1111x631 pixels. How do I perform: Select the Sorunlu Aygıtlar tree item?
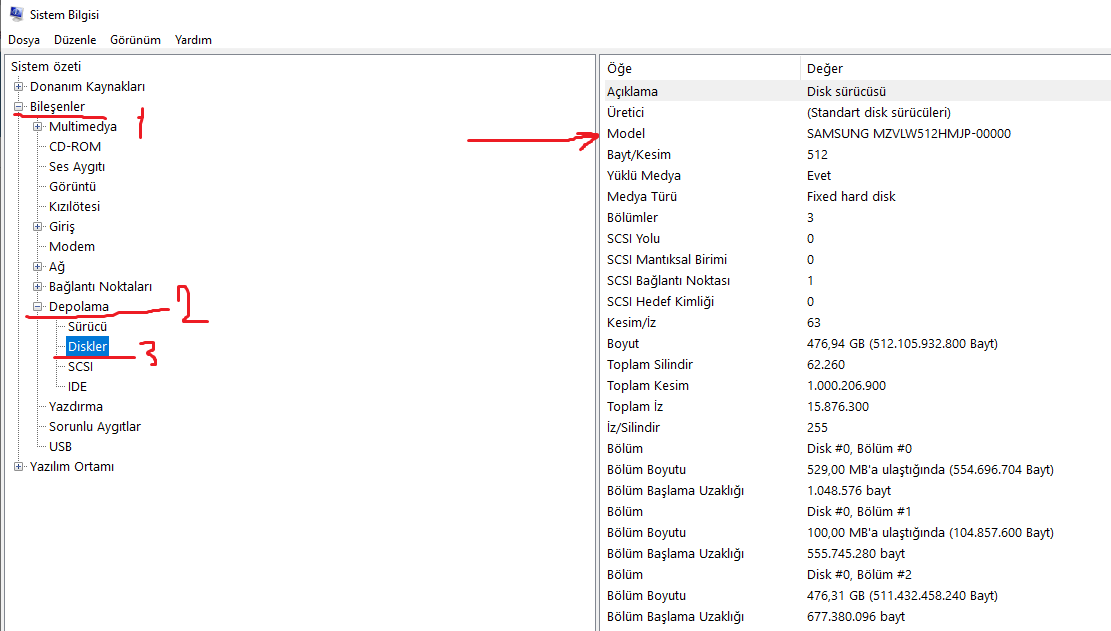tap(95, 426)
